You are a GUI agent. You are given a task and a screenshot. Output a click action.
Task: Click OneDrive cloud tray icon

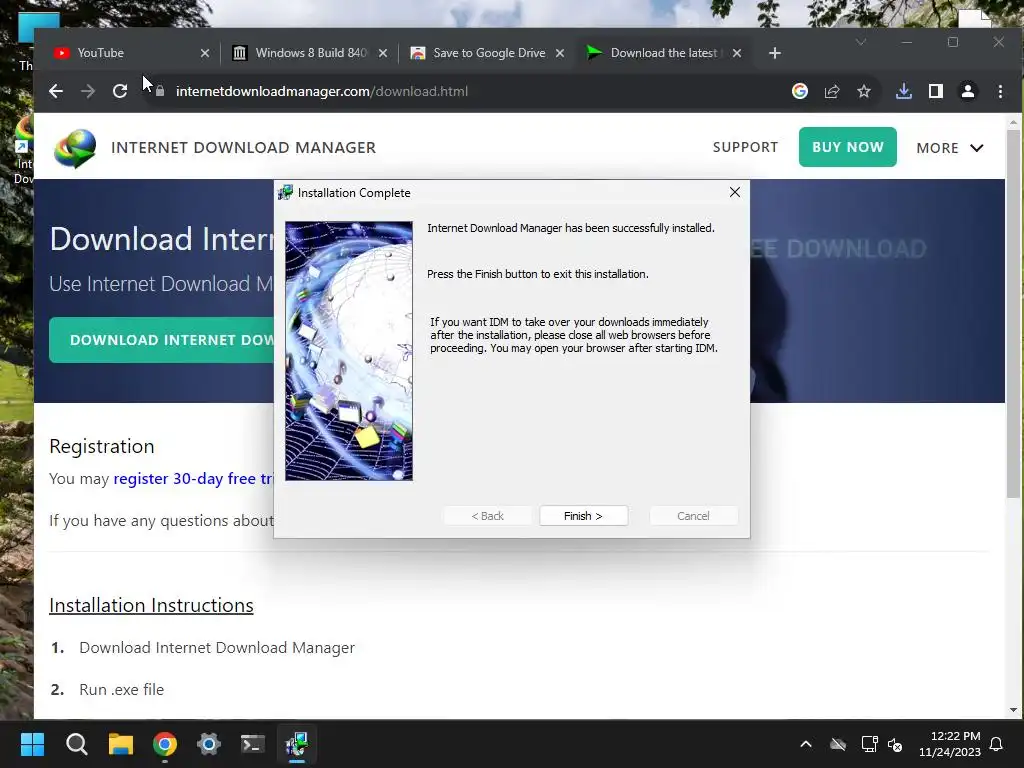click(838, 744)
